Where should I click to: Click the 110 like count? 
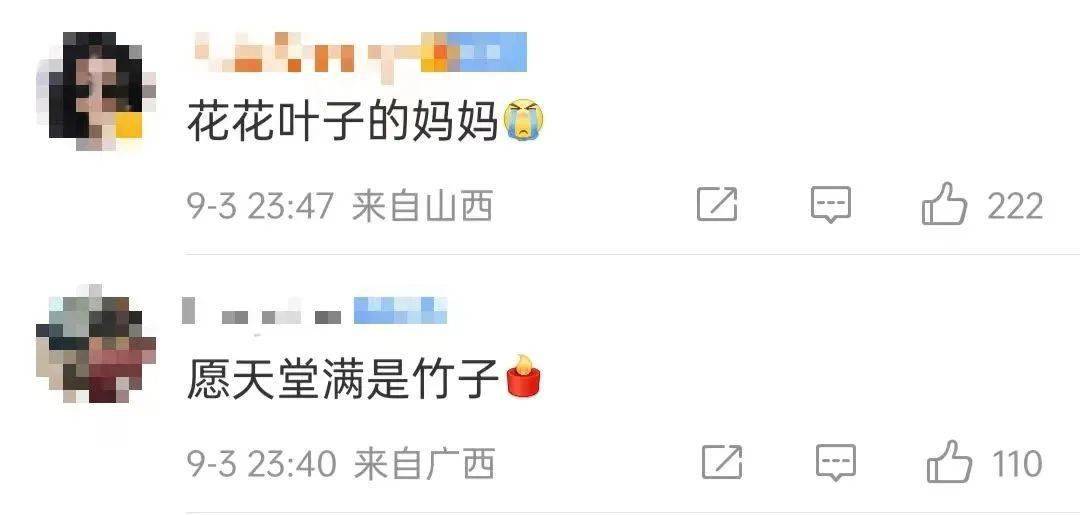[x=1017, y=463]
